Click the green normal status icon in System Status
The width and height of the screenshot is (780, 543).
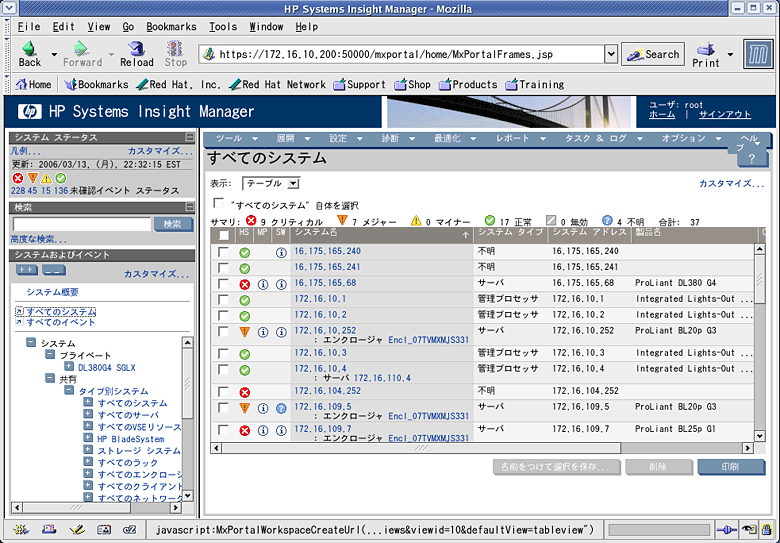pyautogui.click(x=61, y=178)
